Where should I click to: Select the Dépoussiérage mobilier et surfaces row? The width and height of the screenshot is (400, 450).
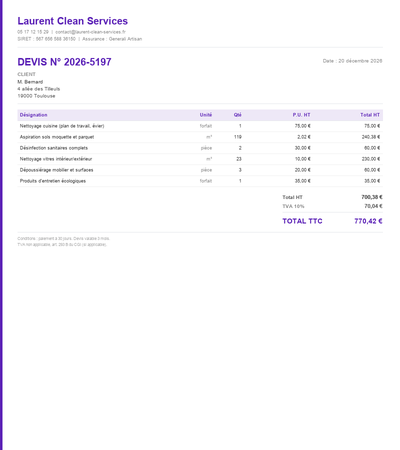click(200, 170)
